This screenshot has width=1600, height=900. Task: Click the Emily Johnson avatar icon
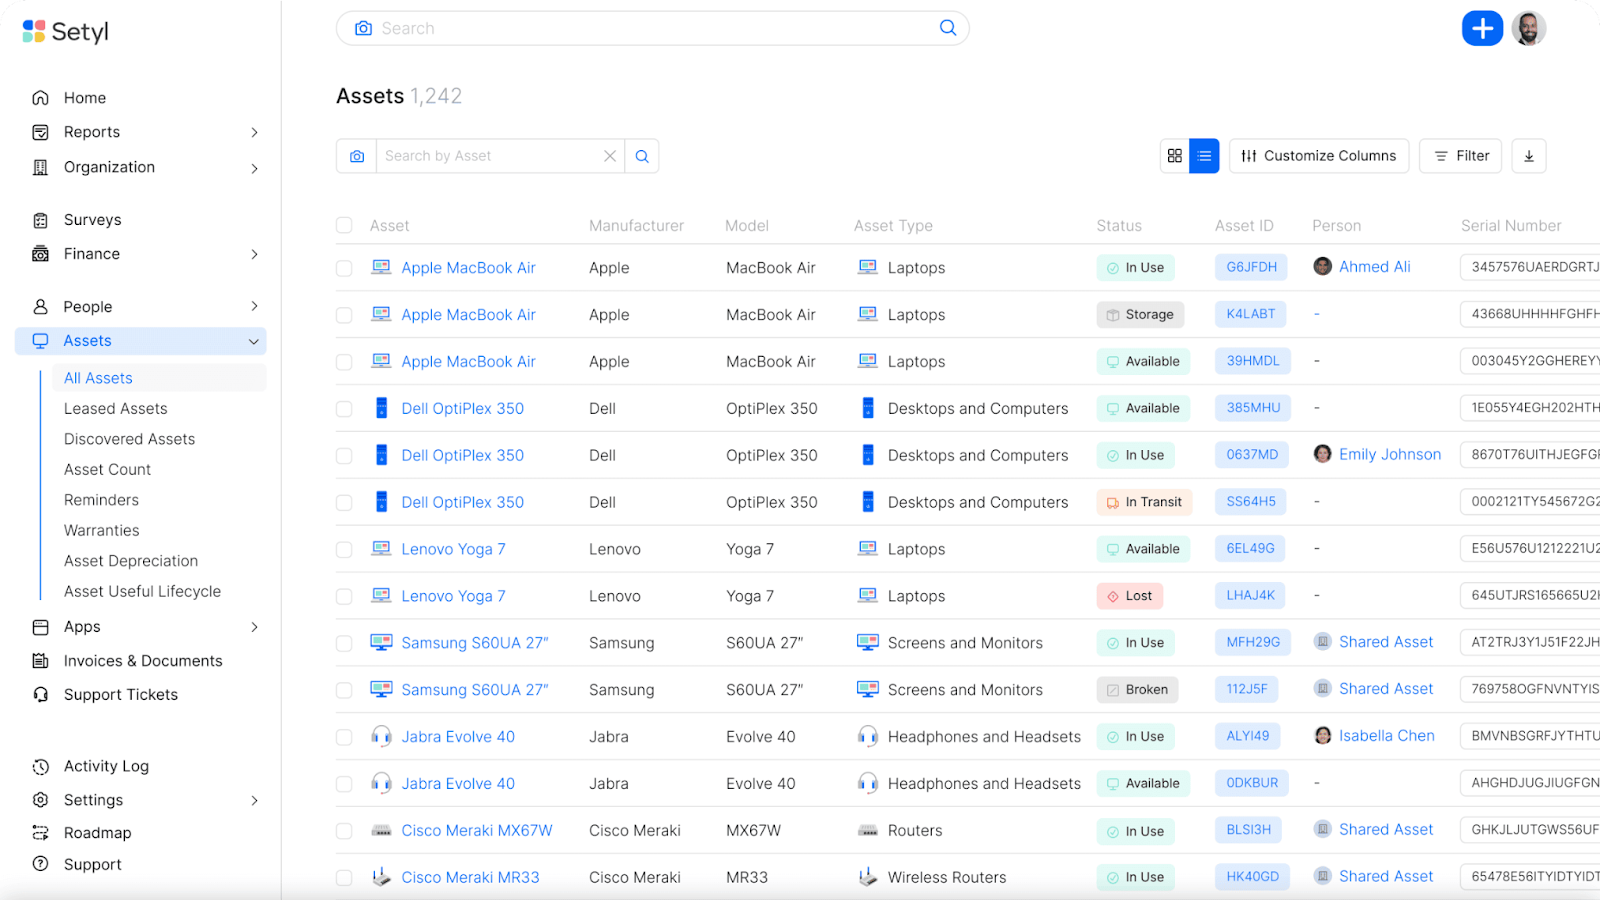1322,454
